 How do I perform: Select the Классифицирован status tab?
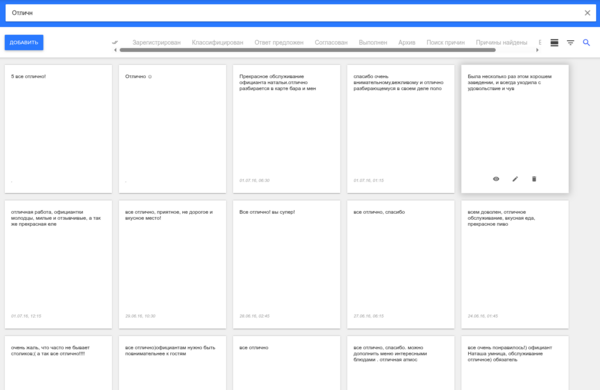217,42
